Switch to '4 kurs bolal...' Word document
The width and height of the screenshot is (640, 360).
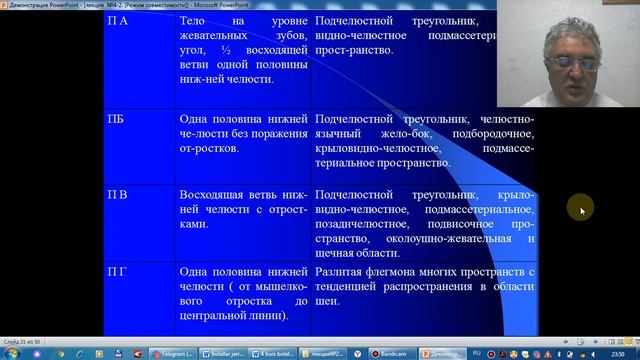pyautogui.click(x=273, y=354)
